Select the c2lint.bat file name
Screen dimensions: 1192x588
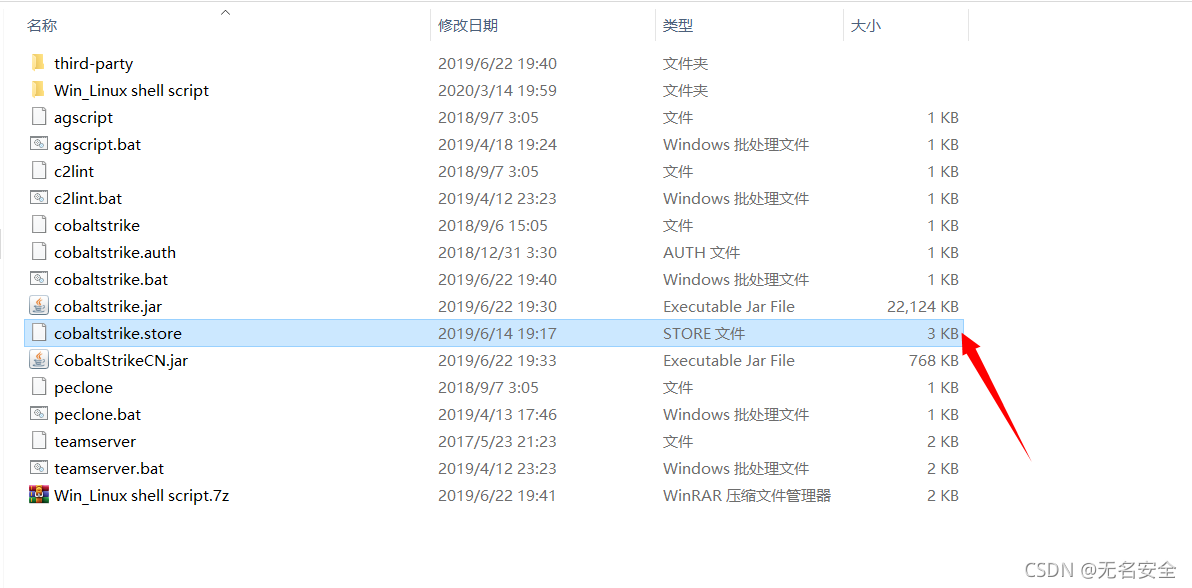pos(88,199)
